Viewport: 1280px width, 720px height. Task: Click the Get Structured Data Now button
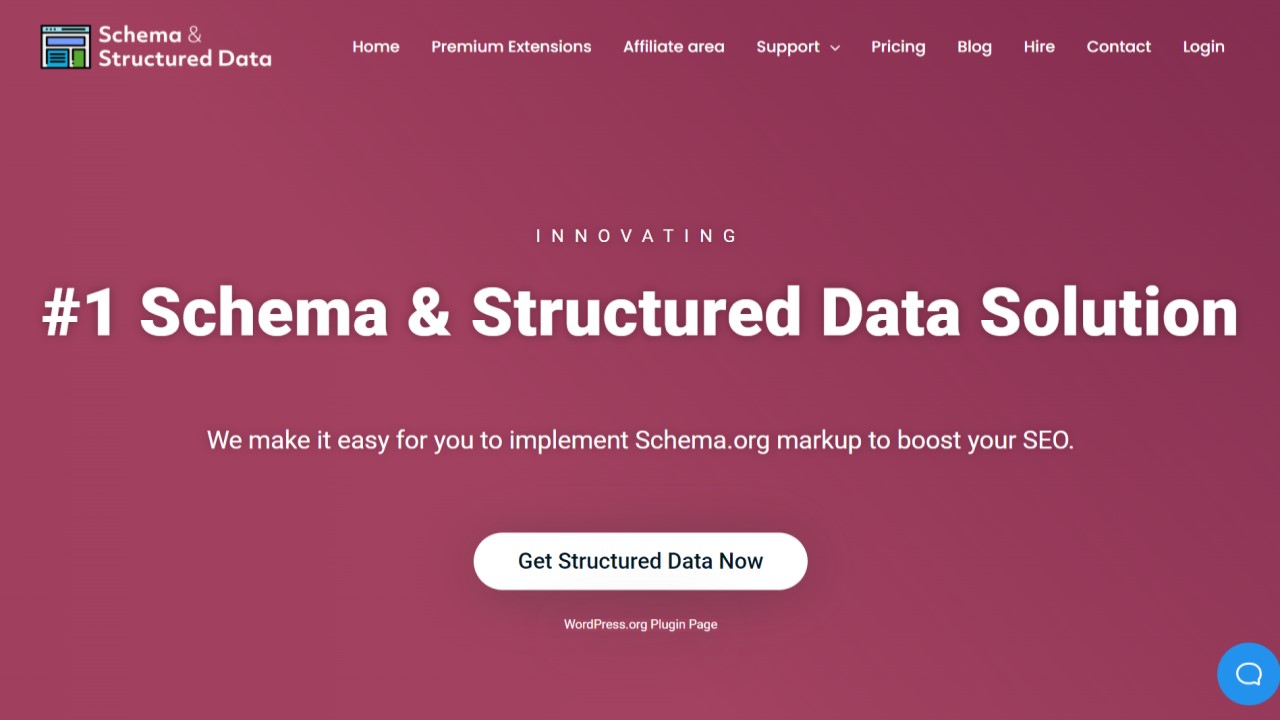640,561
